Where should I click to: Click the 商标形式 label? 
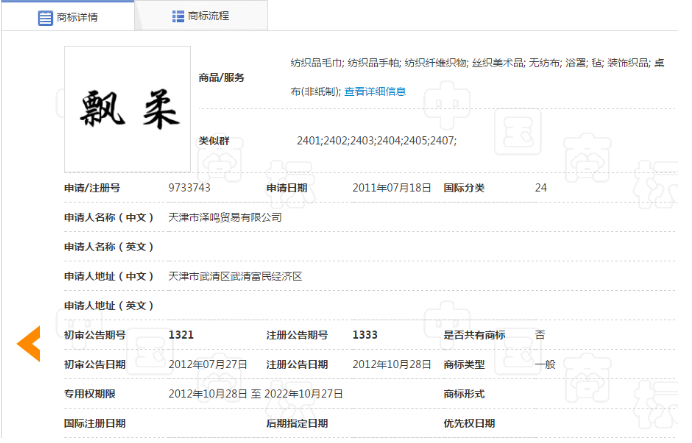point(464,394)
